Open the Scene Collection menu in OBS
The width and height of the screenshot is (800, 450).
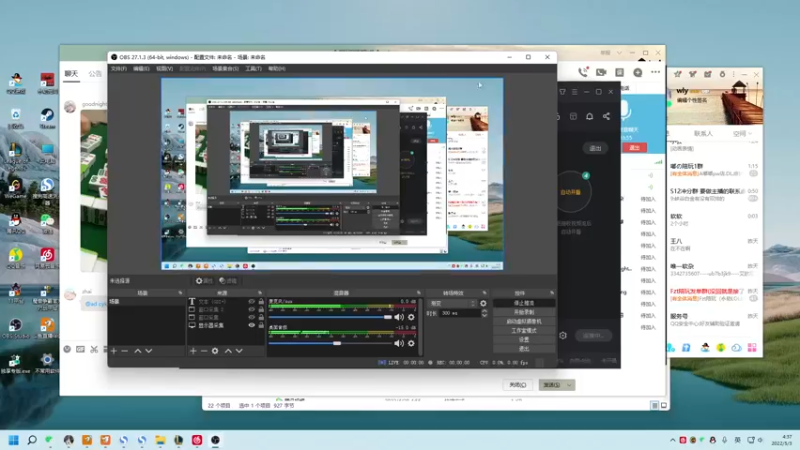click(226, 68)
